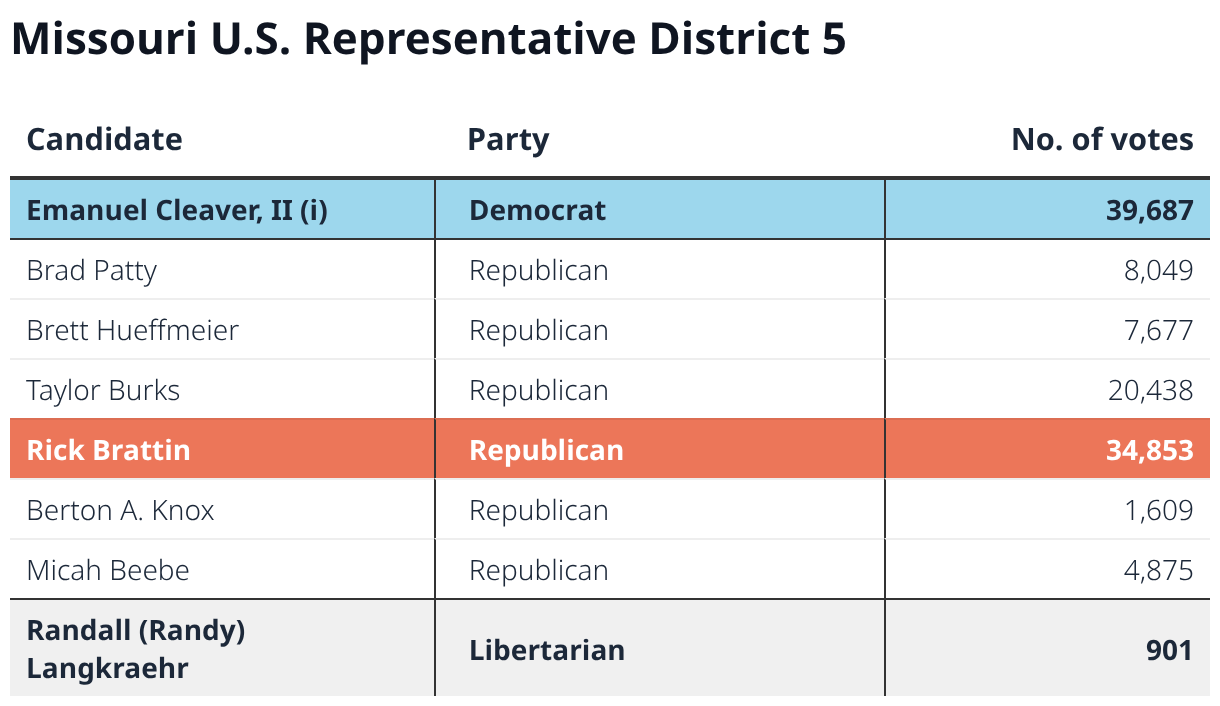Select the Brad Patty candidate name
The height and width of the screenshot is (706, 1220).
(92, 271)
